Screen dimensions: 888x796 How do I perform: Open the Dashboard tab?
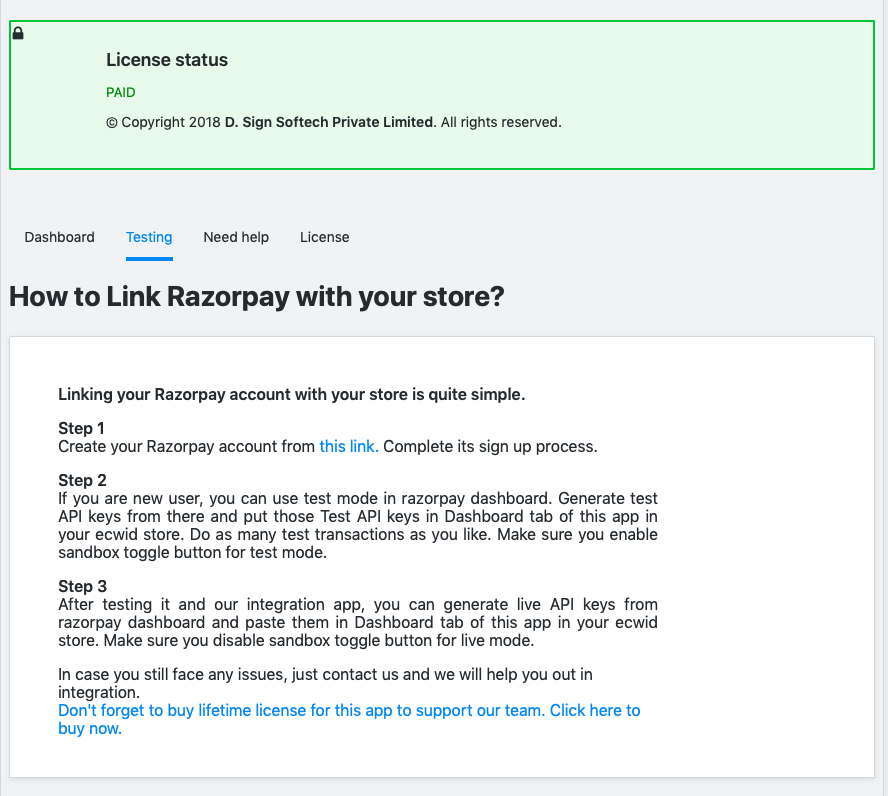59,237
